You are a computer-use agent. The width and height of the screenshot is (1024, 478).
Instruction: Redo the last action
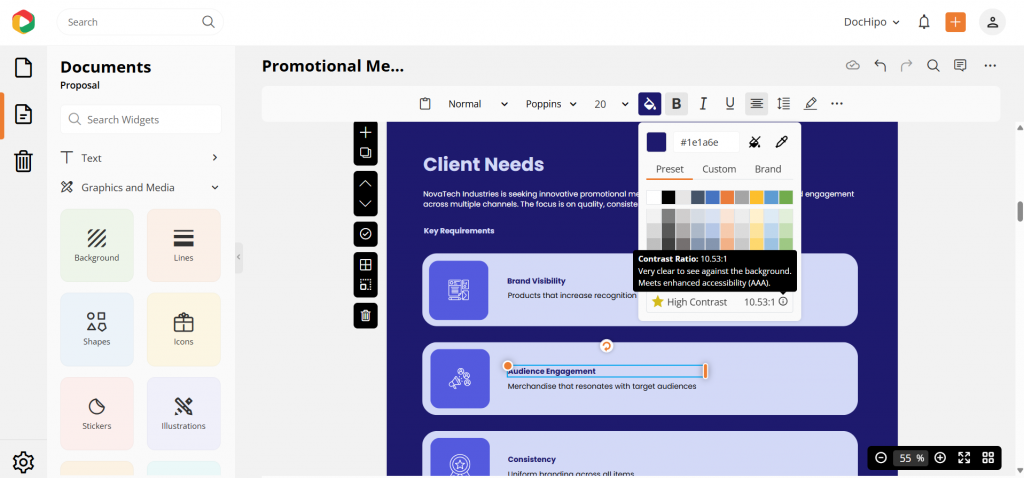tap(906, 65)
